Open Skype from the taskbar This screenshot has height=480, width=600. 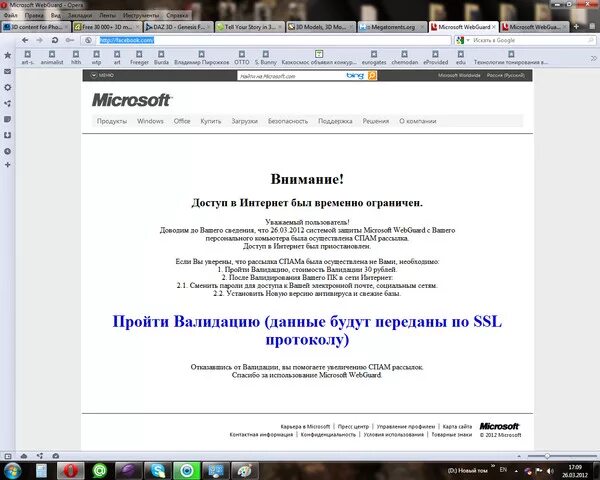(158, 470)
